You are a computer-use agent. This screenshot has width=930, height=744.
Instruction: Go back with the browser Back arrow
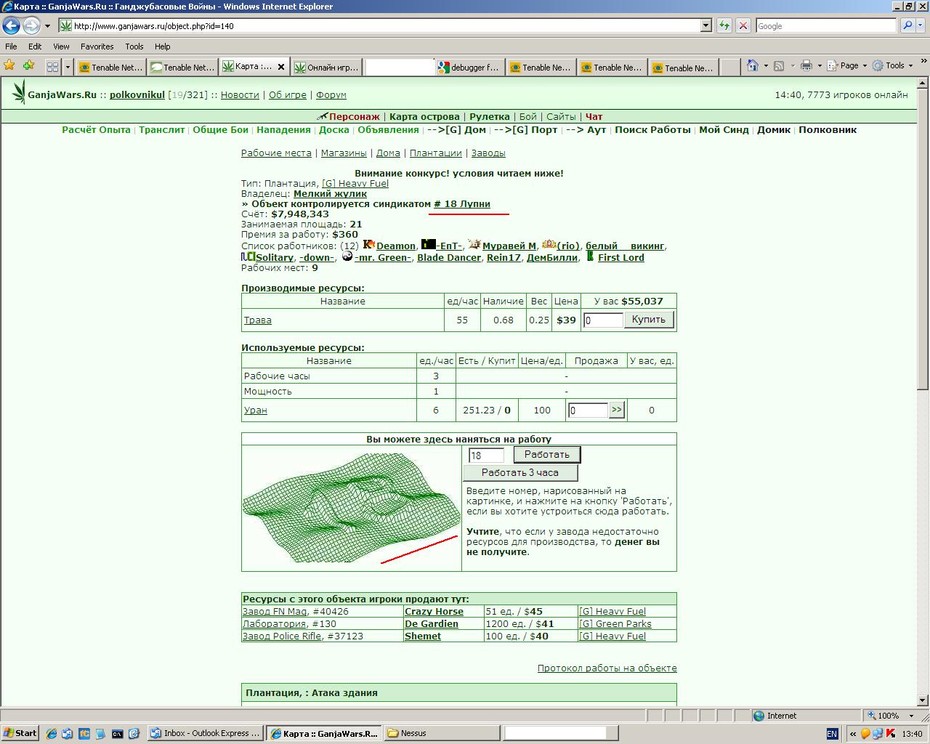[11, 26]
